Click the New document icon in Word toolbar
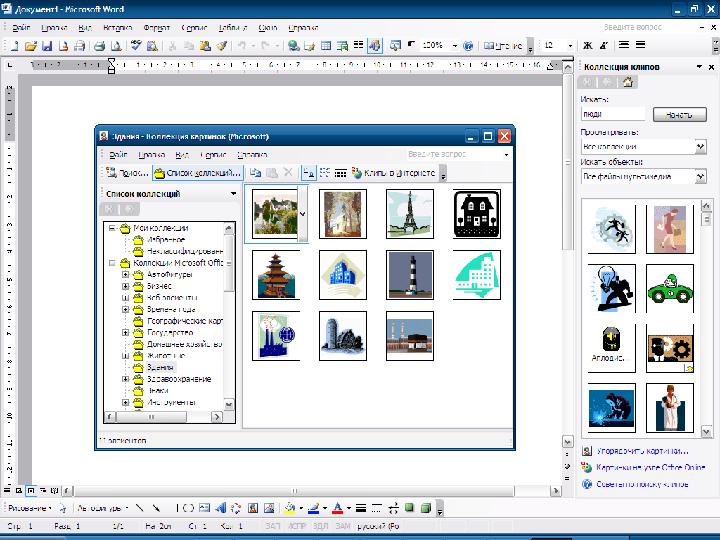The height and width of the screenshot is (540, 720). point(15,46)
